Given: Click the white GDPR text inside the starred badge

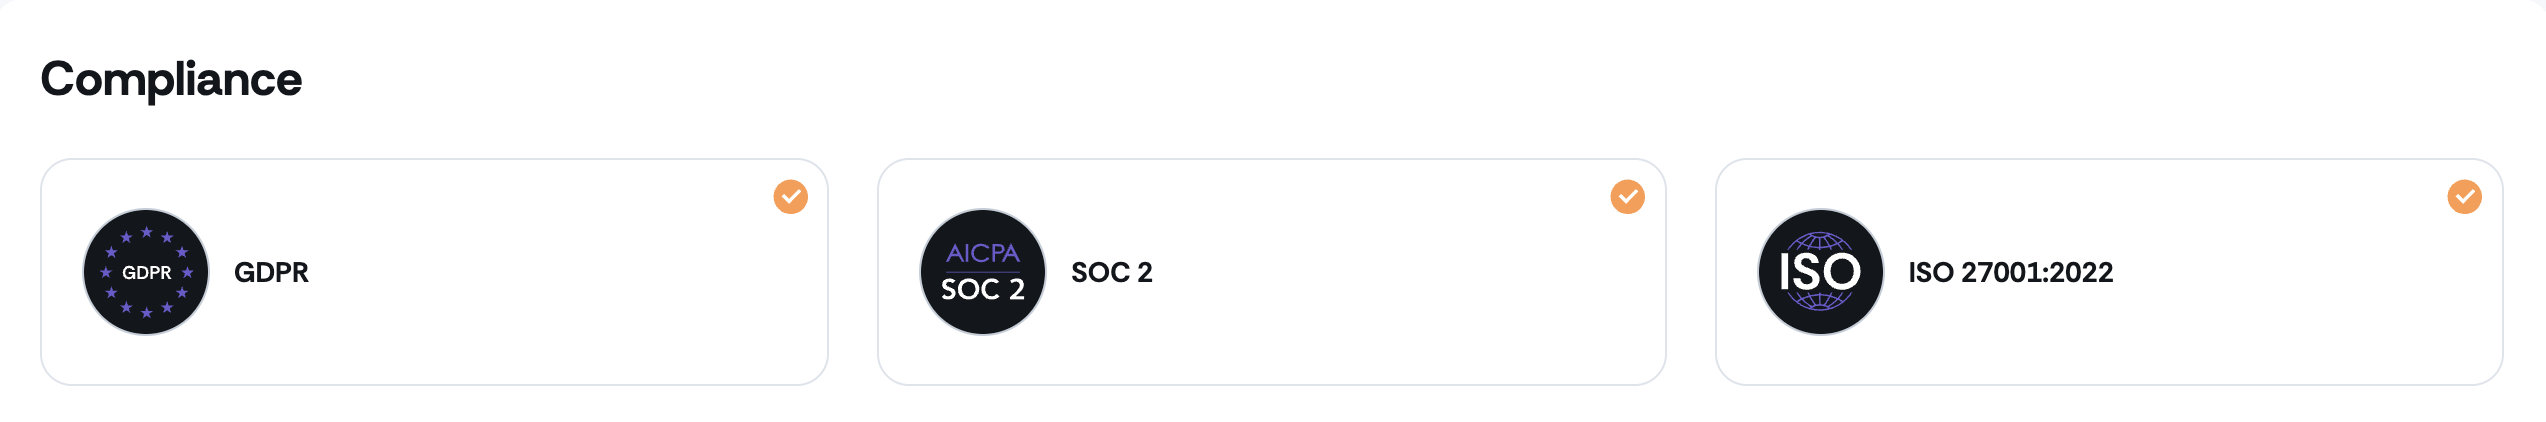Looking at the screenshot, I should 146,273.
